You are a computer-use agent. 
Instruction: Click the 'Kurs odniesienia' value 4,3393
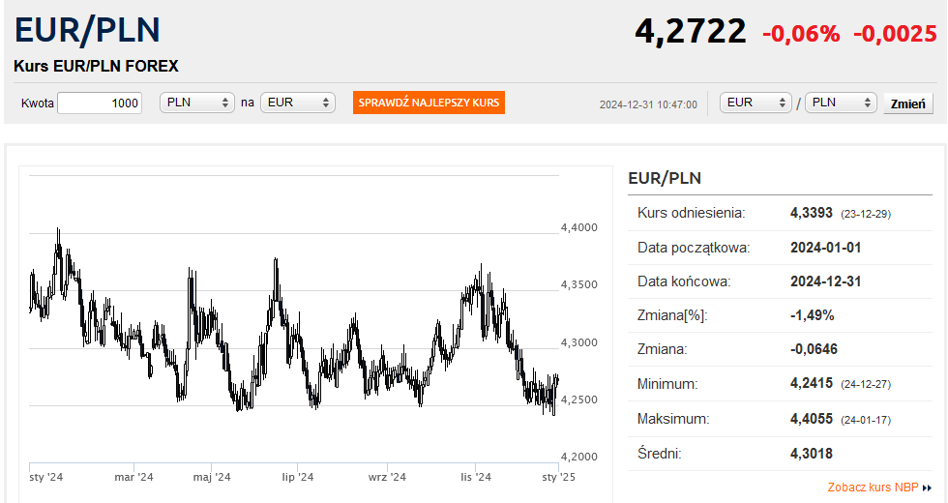811,213
